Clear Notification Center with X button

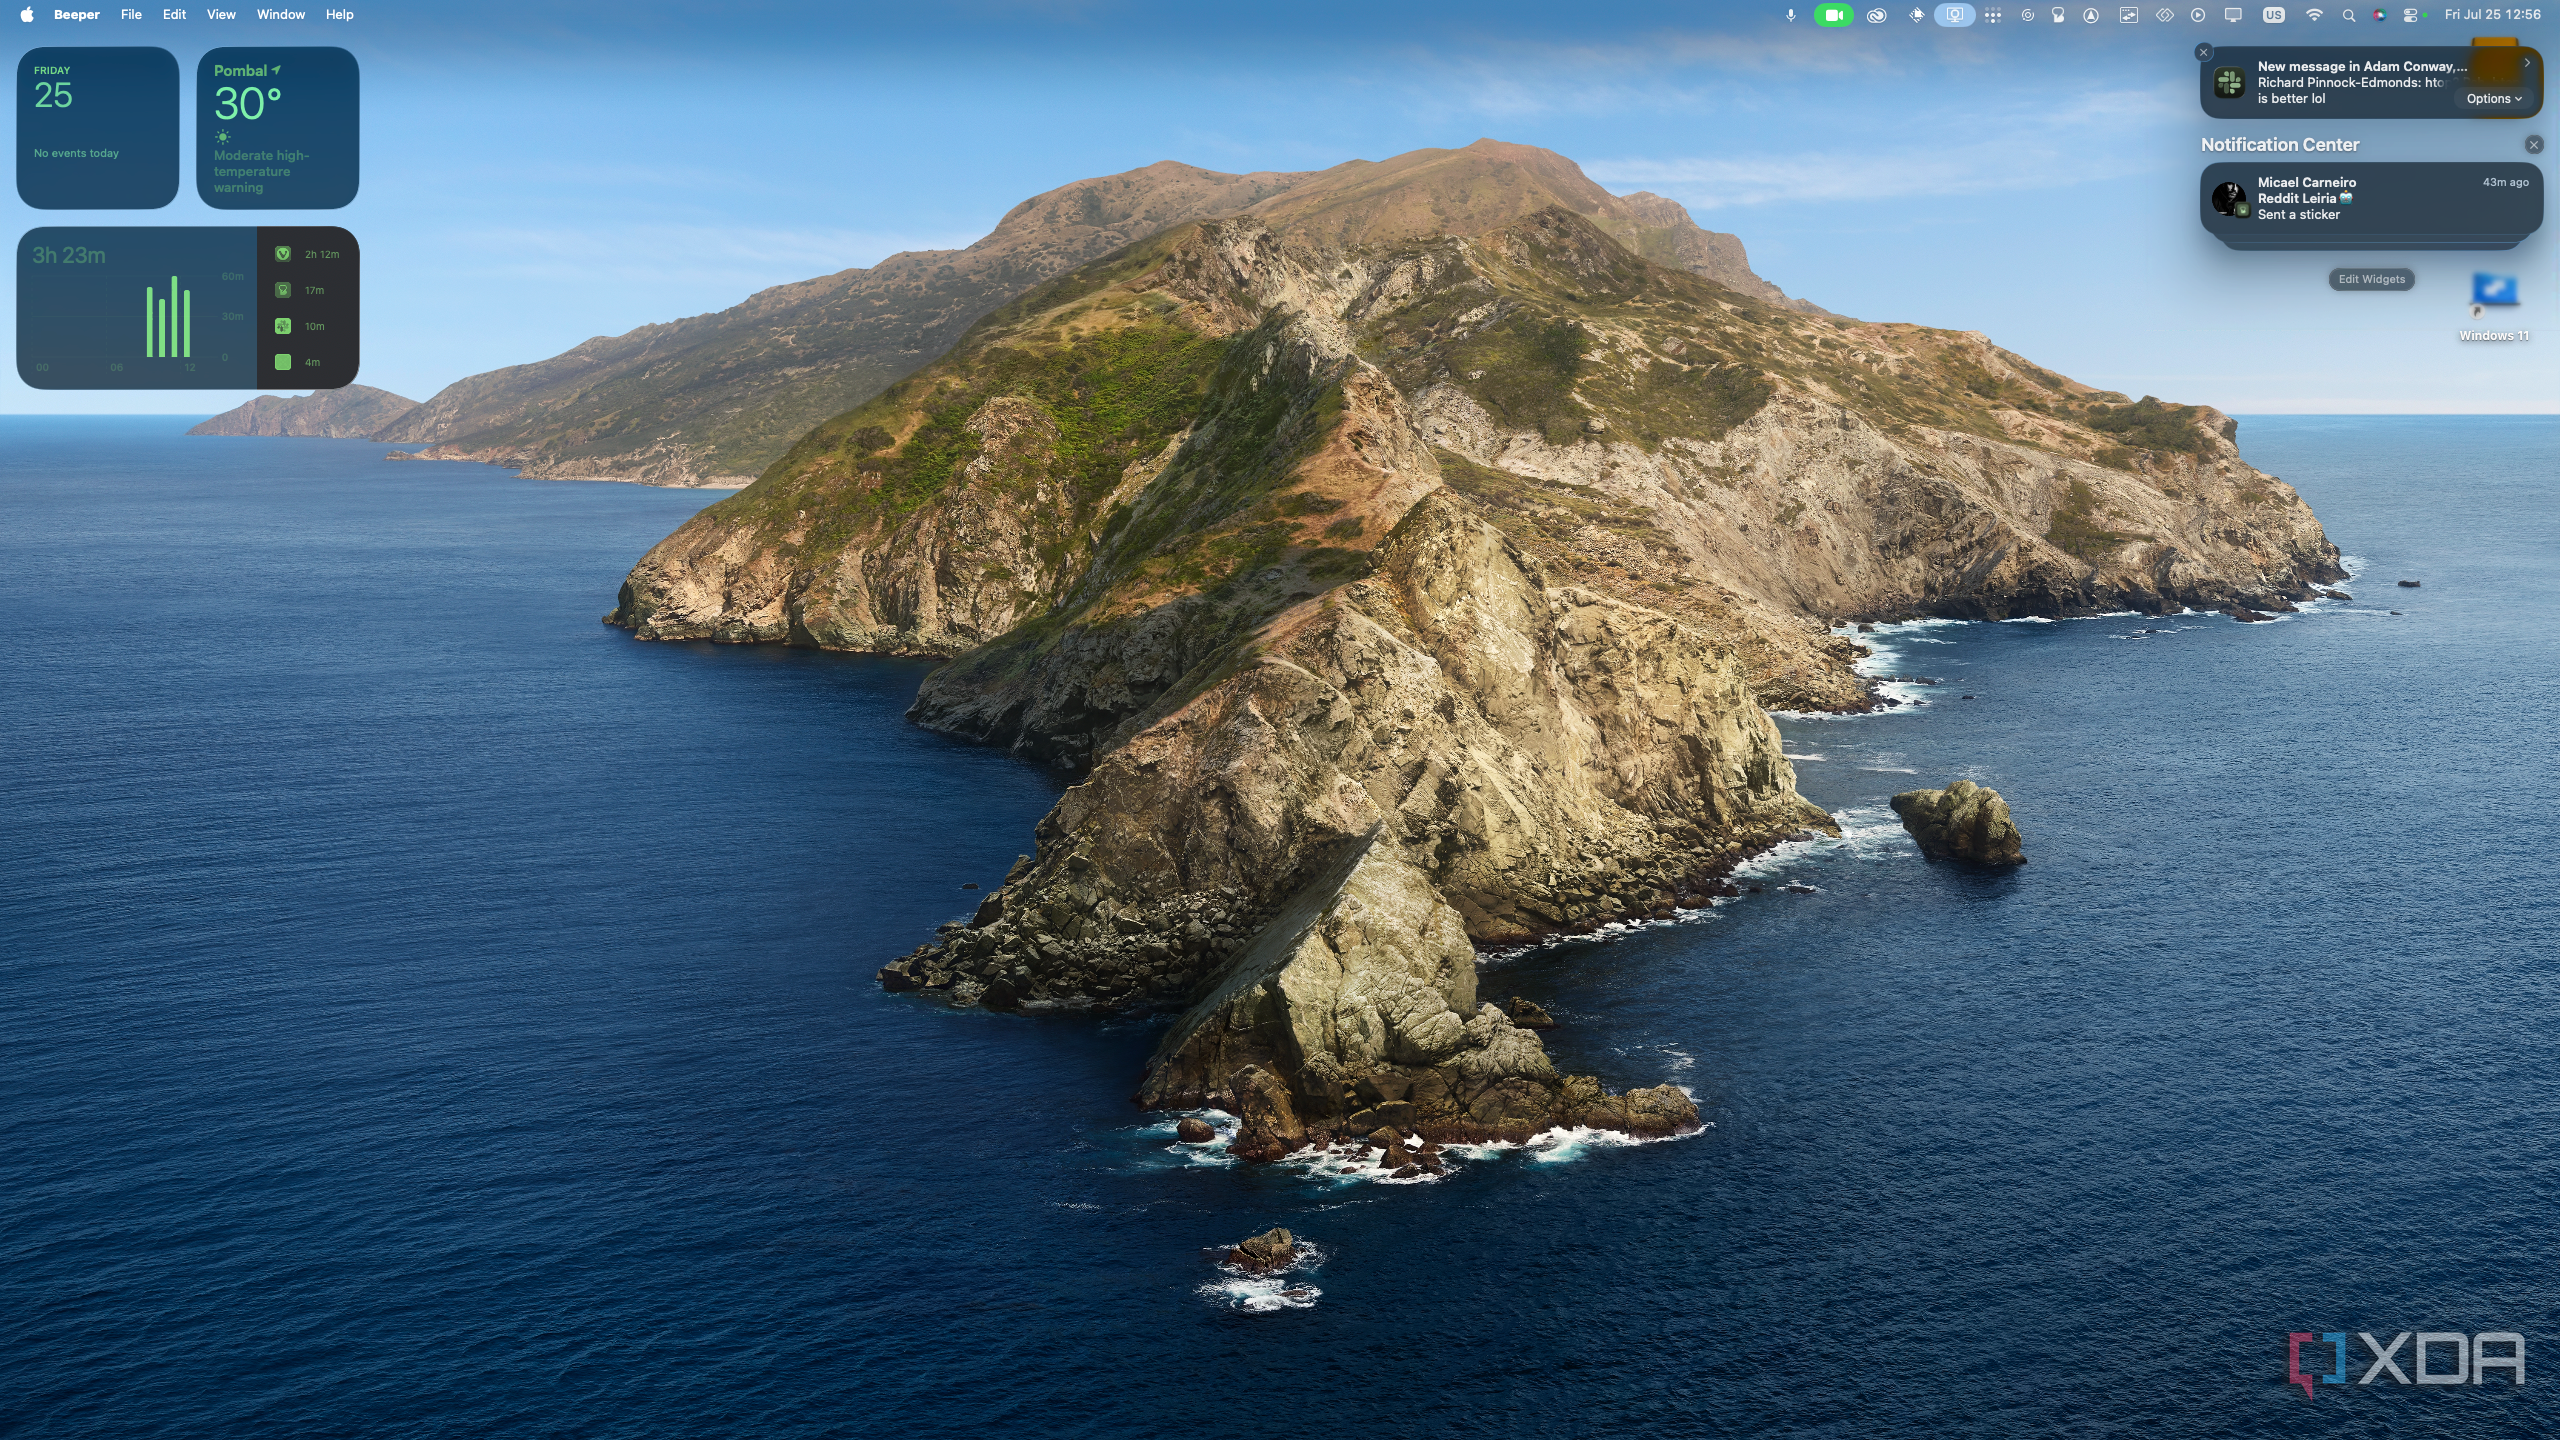(x=2534, y=145)
